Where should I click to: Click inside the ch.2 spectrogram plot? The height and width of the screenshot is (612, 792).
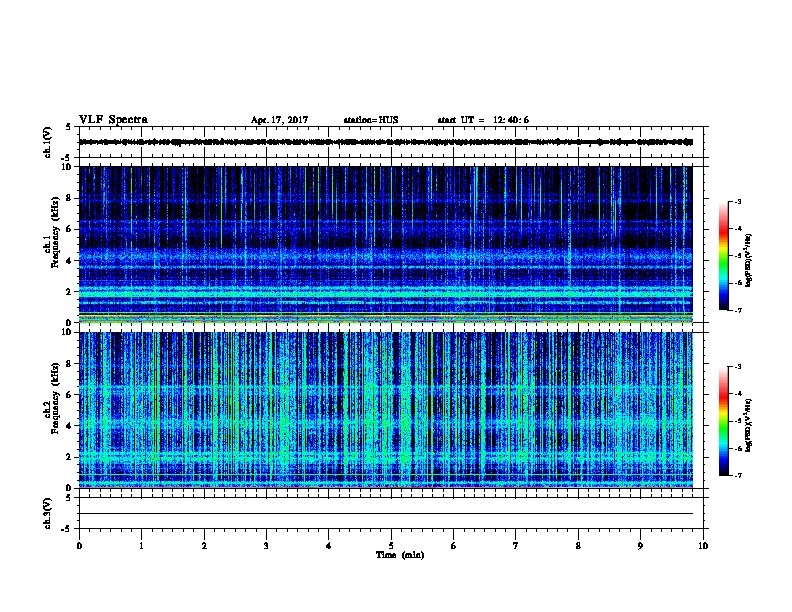coord(386,410)
